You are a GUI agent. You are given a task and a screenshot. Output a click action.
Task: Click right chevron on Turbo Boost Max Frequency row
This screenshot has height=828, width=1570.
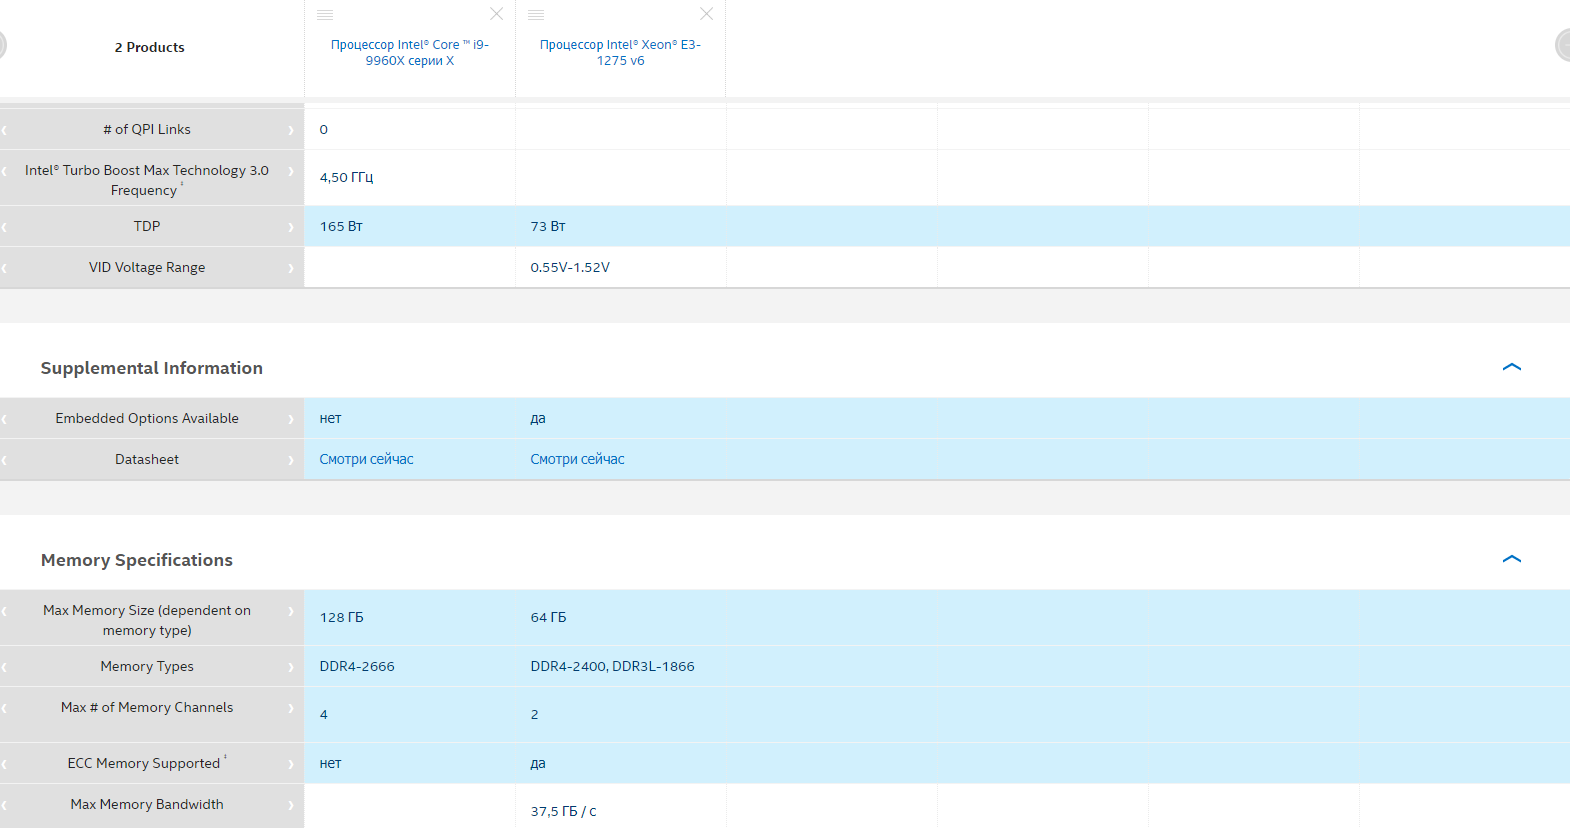point(291,171)
